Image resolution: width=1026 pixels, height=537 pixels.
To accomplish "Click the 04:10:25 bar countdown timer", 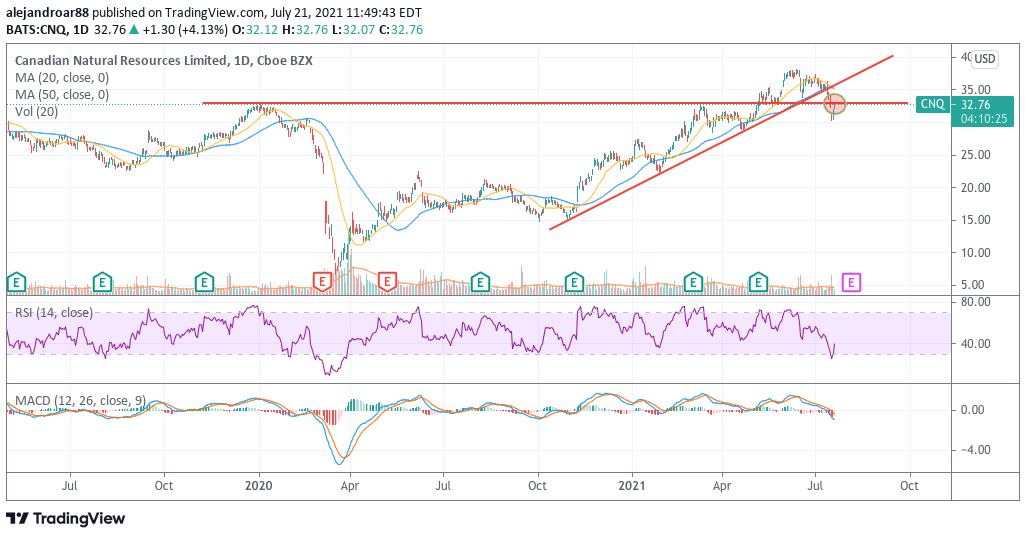I will coord(984,119).
